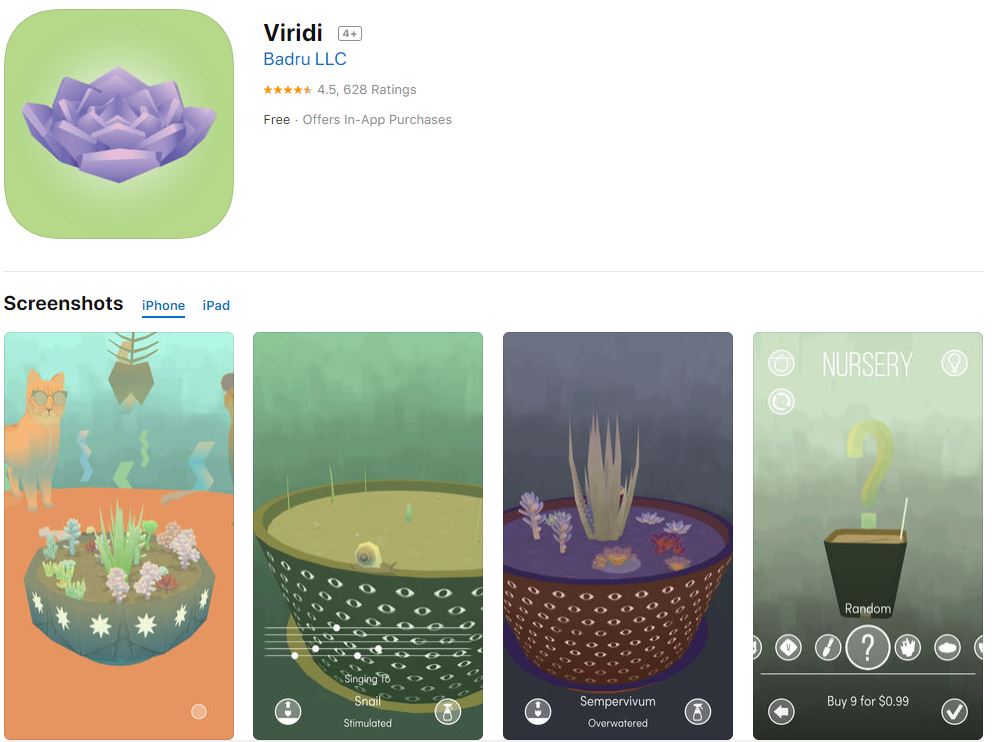Open the cat and succulents screenshot
The height and width of the screenshot is (742, 992).
tap(119, 535)
